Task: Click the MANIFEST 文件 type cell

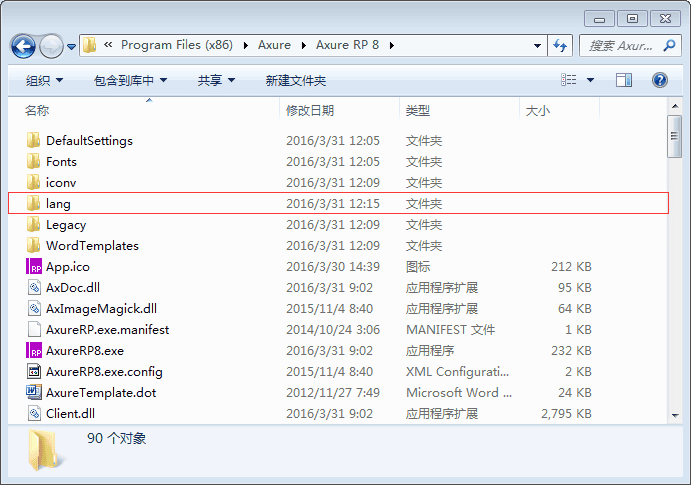Action: click(450, 330)
